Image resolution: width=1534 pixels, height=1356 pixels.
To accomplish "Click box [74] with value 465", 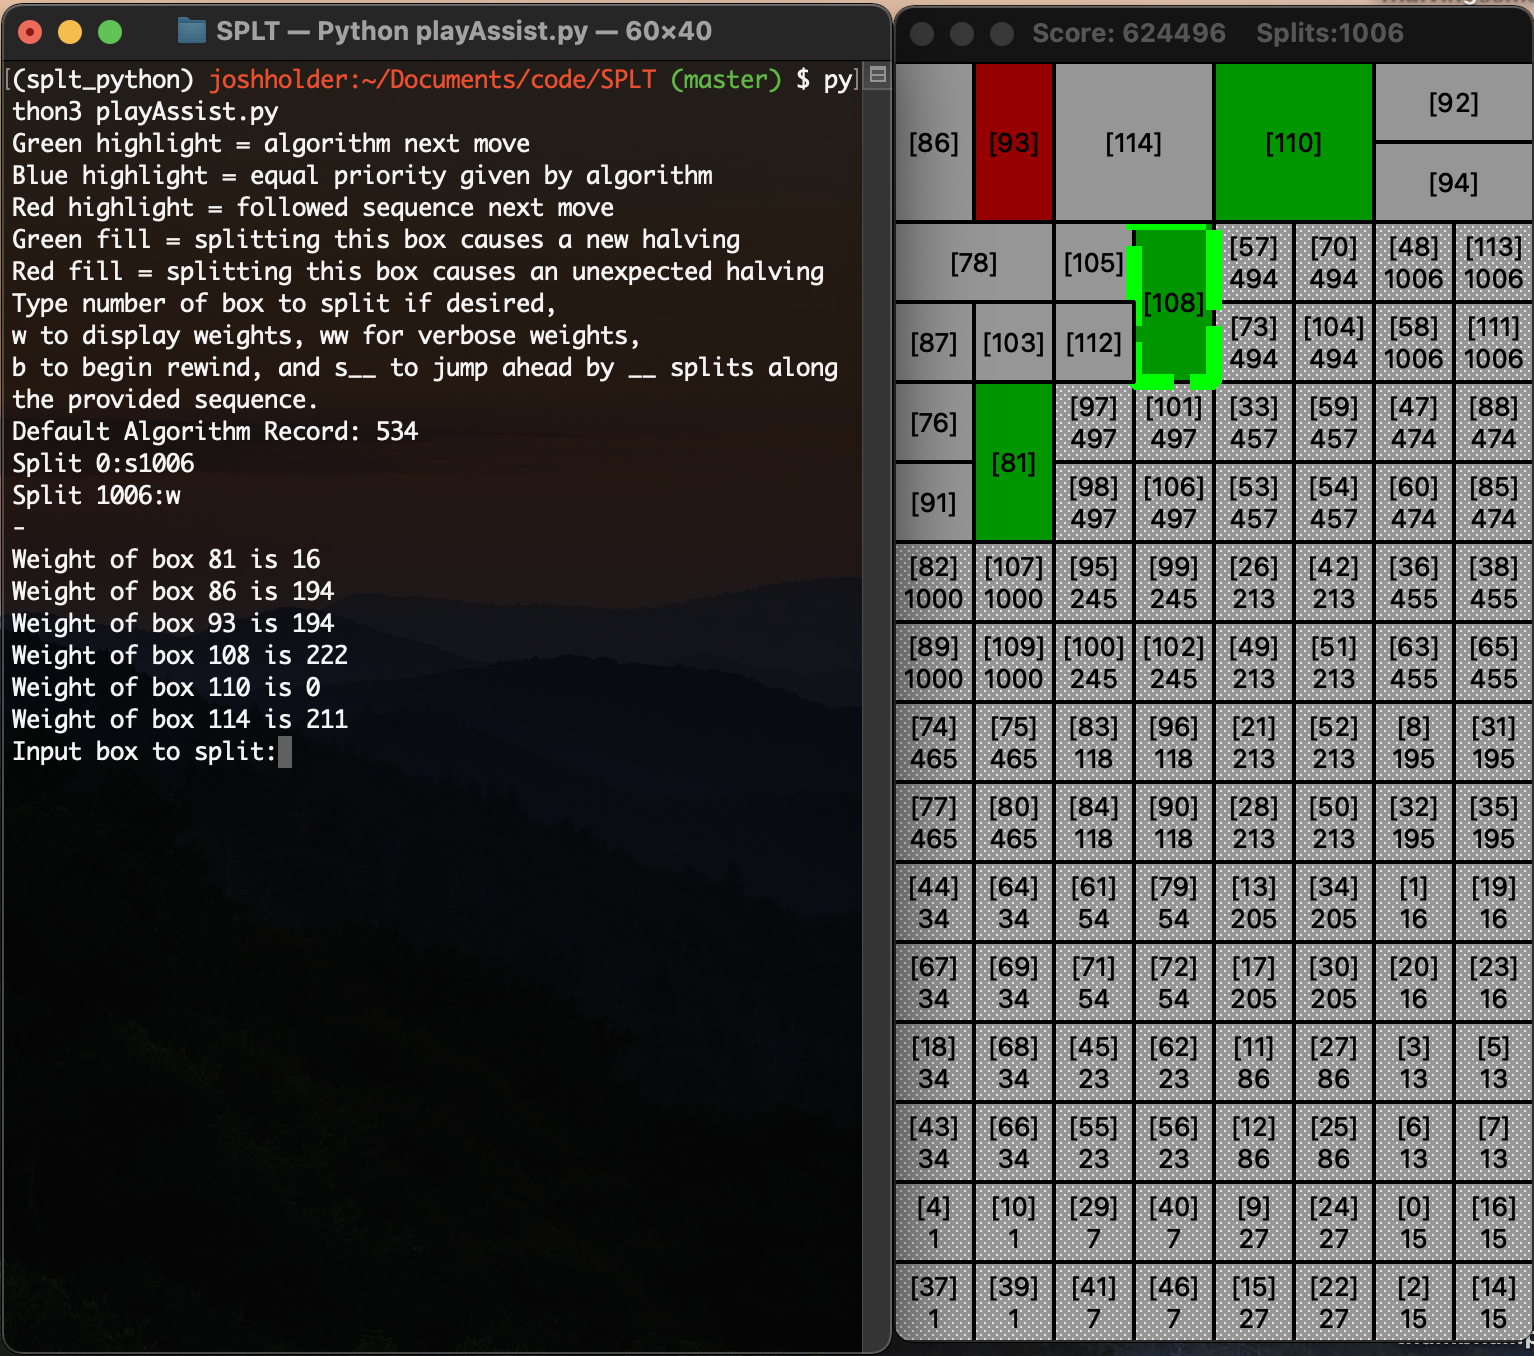I will point(934,742).
